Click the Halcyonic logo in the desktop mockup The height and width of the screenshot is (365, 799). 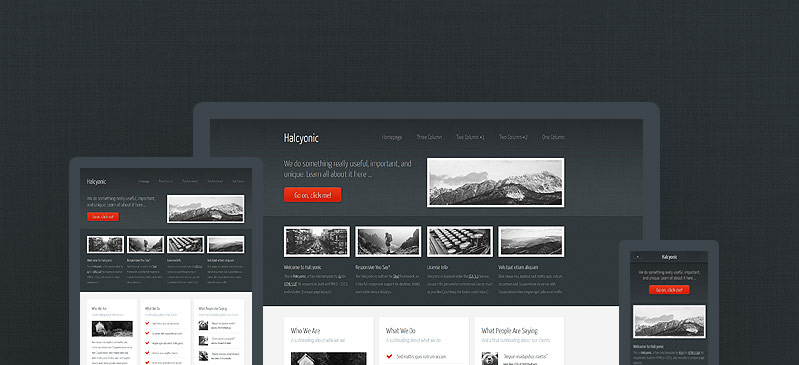point(301,138)
